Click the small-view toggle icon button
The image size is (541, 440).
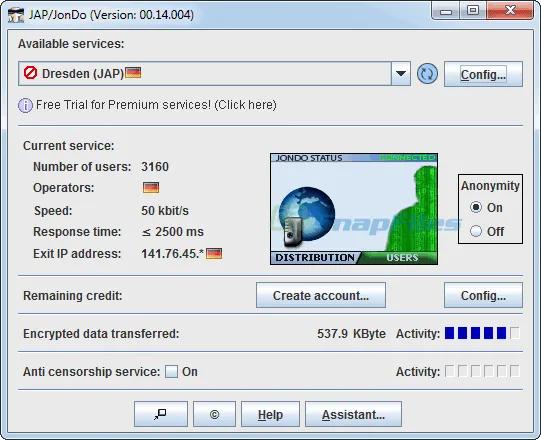[x=161, y=414]
